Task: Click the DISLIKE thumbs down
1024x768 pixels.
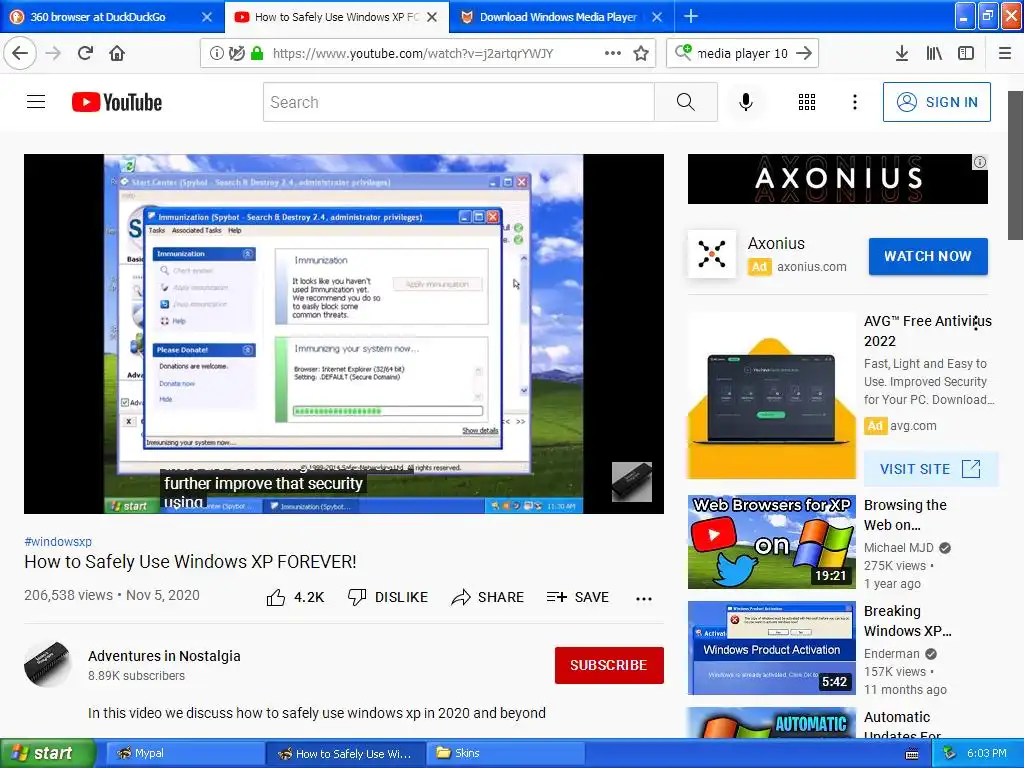Action: (x=388, y=597)
